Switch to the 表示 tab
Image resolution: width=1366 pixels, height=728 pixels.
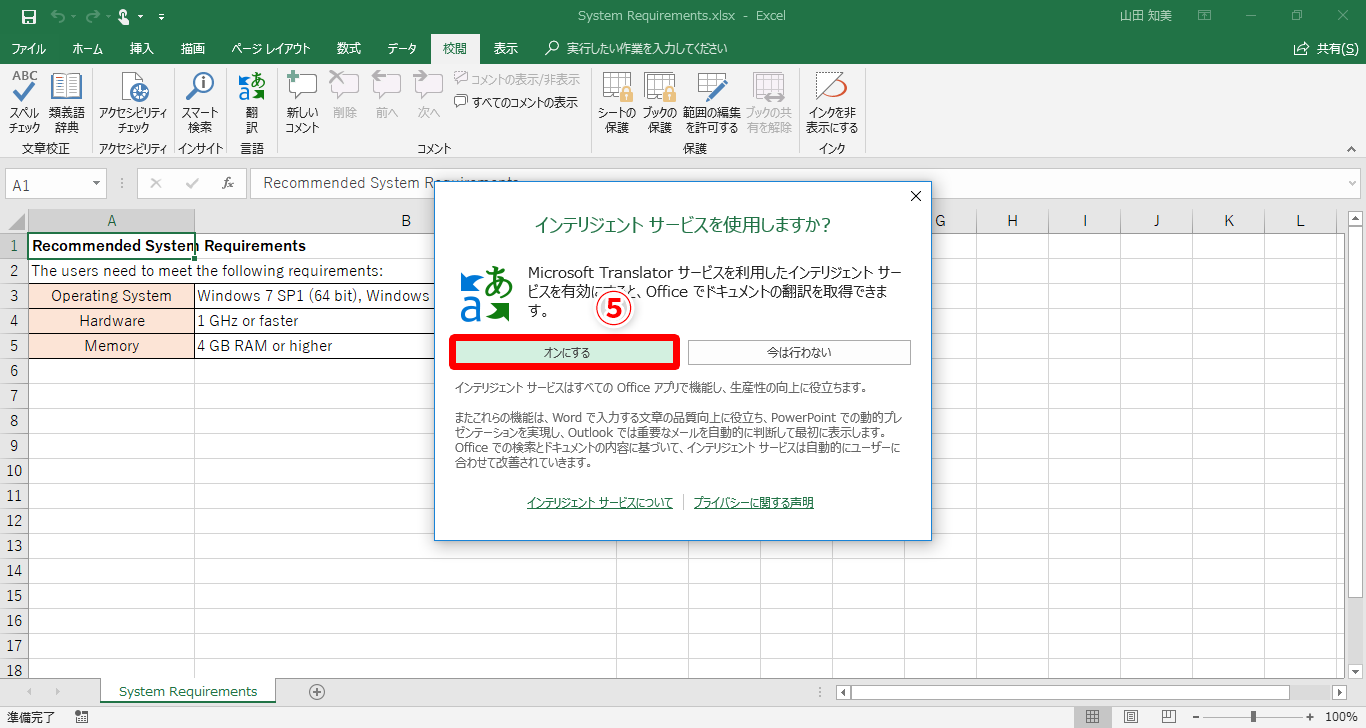(x=506, y=48)
